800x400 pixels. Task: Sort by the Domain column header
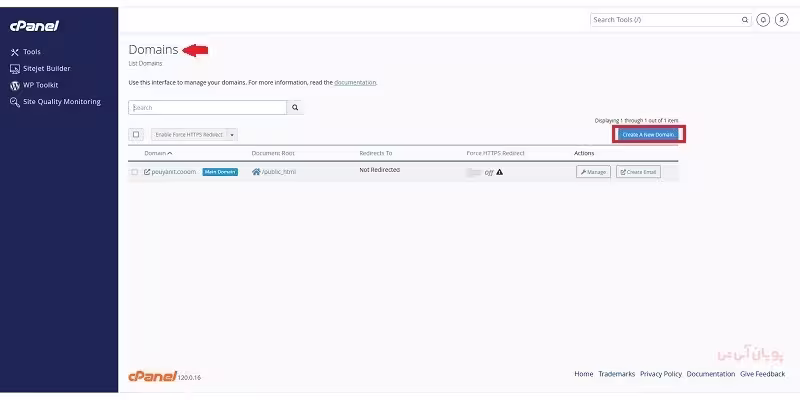click(x=158, y=153)
